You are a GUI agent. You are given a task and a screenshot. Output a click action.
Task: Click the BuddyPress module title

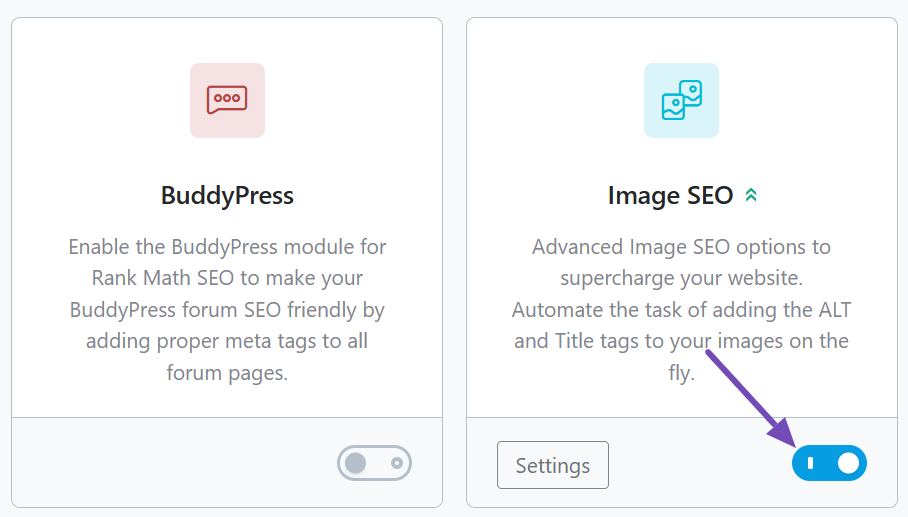coord(227,195)
